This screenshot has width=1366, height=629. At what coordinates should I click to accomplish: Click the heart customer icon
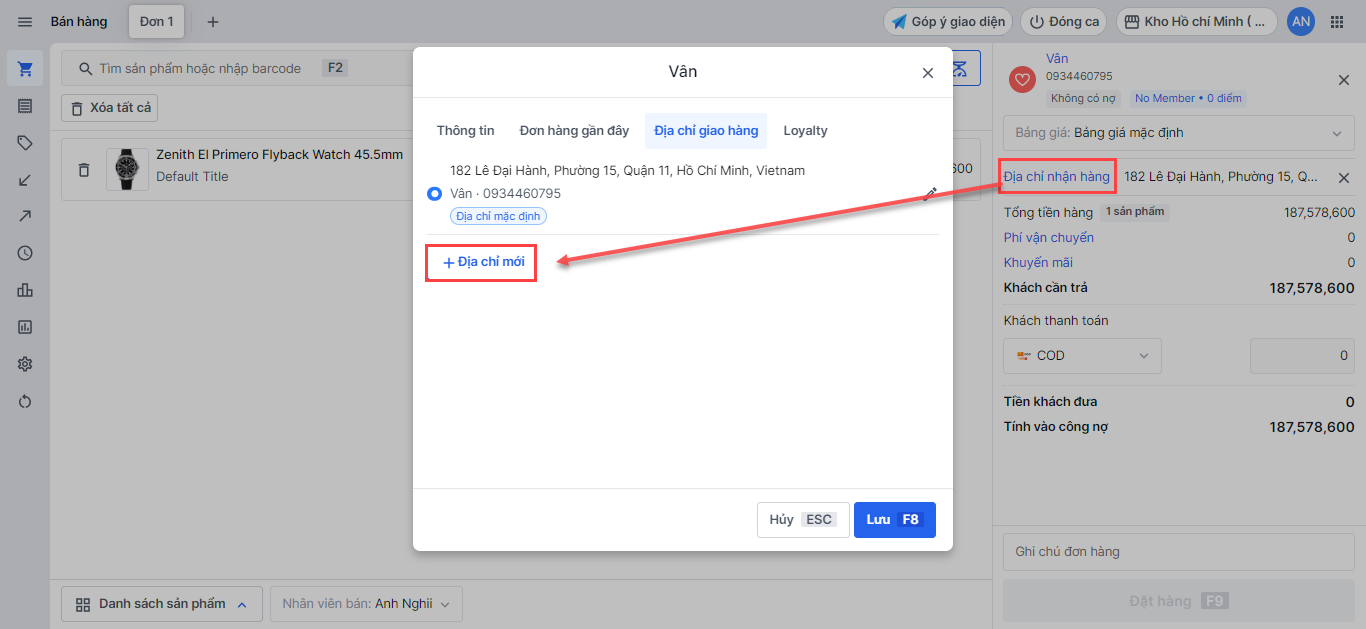coord(1022,79)
